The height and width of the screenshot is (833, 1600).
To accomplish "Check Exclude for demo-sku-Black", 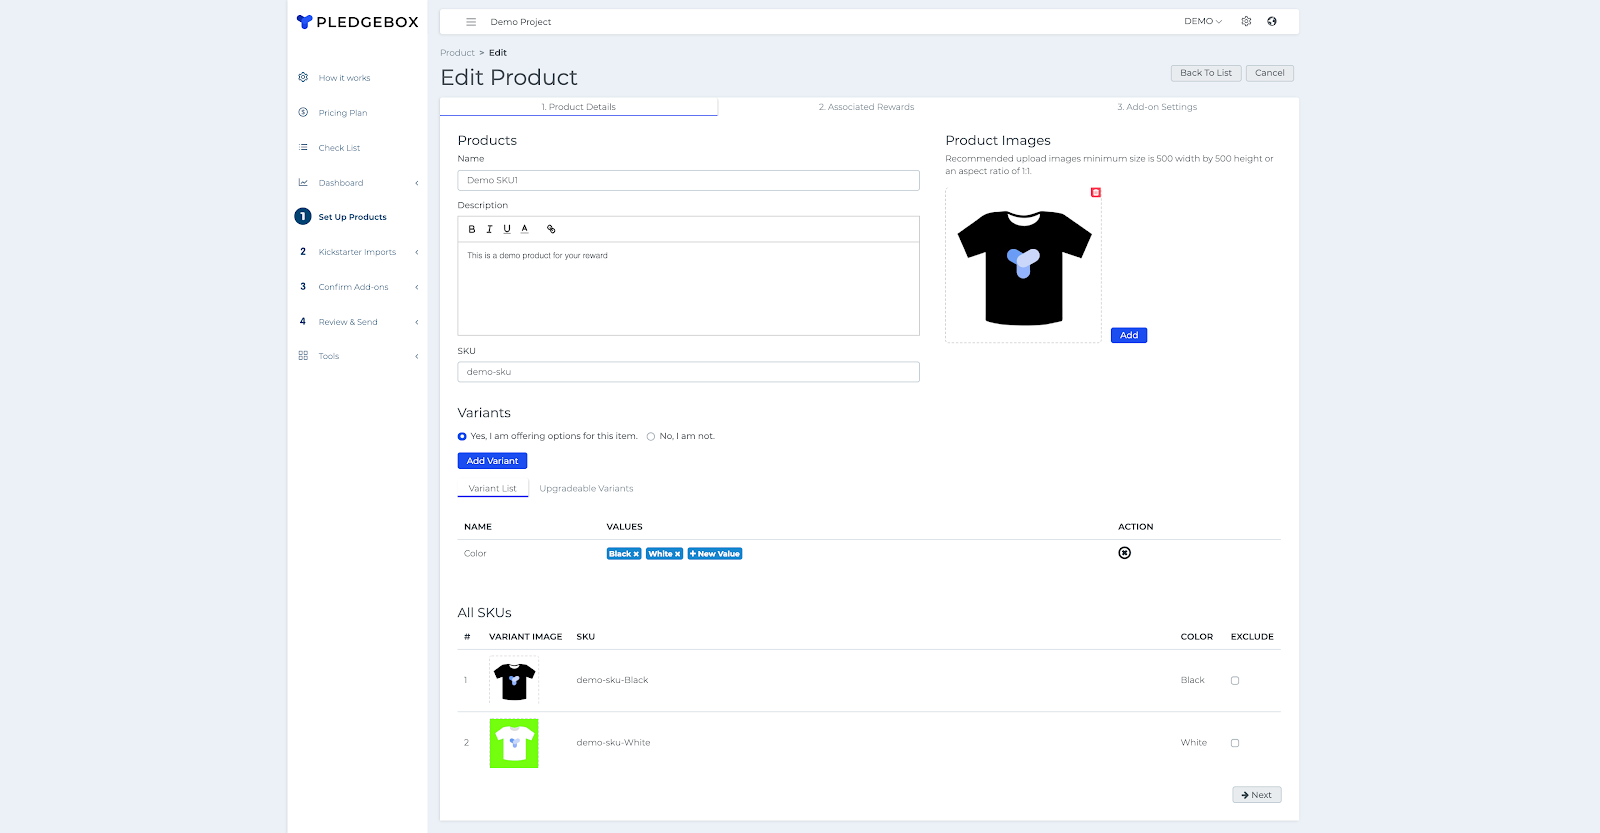I will tap(1235, 681).
